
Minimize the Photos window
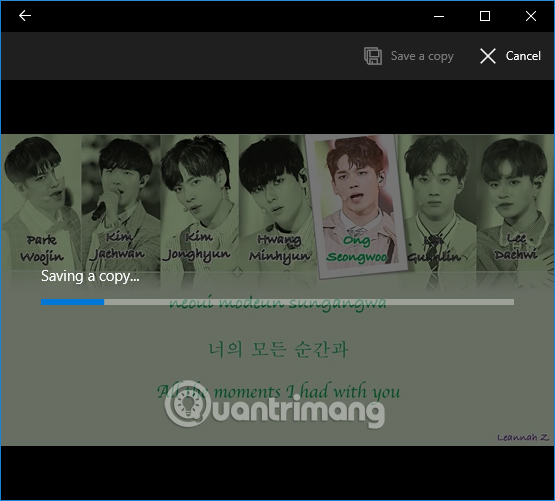(439, 16)
